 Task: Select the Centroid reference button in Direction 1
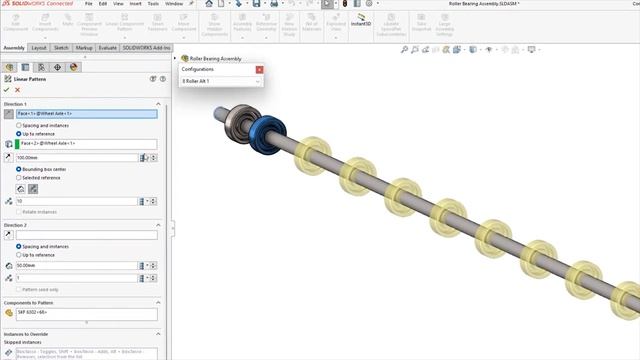[20, 189]
